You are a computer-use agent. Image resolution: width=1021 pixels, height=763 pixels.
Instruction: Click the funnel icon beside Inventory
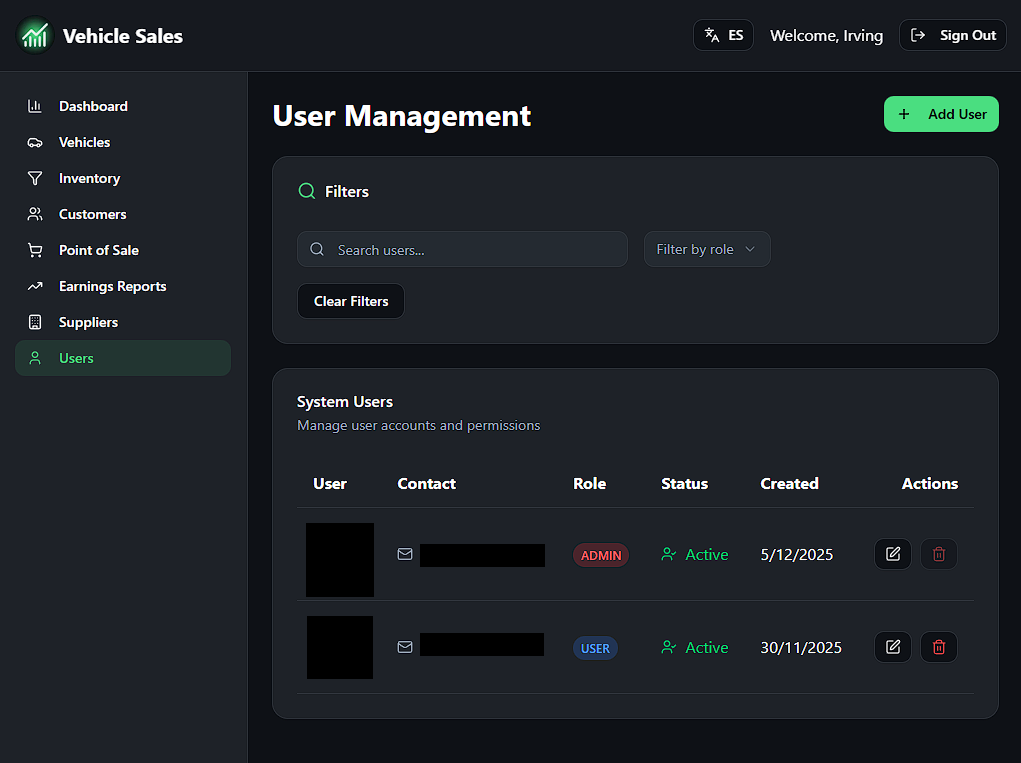pos(35,178)
